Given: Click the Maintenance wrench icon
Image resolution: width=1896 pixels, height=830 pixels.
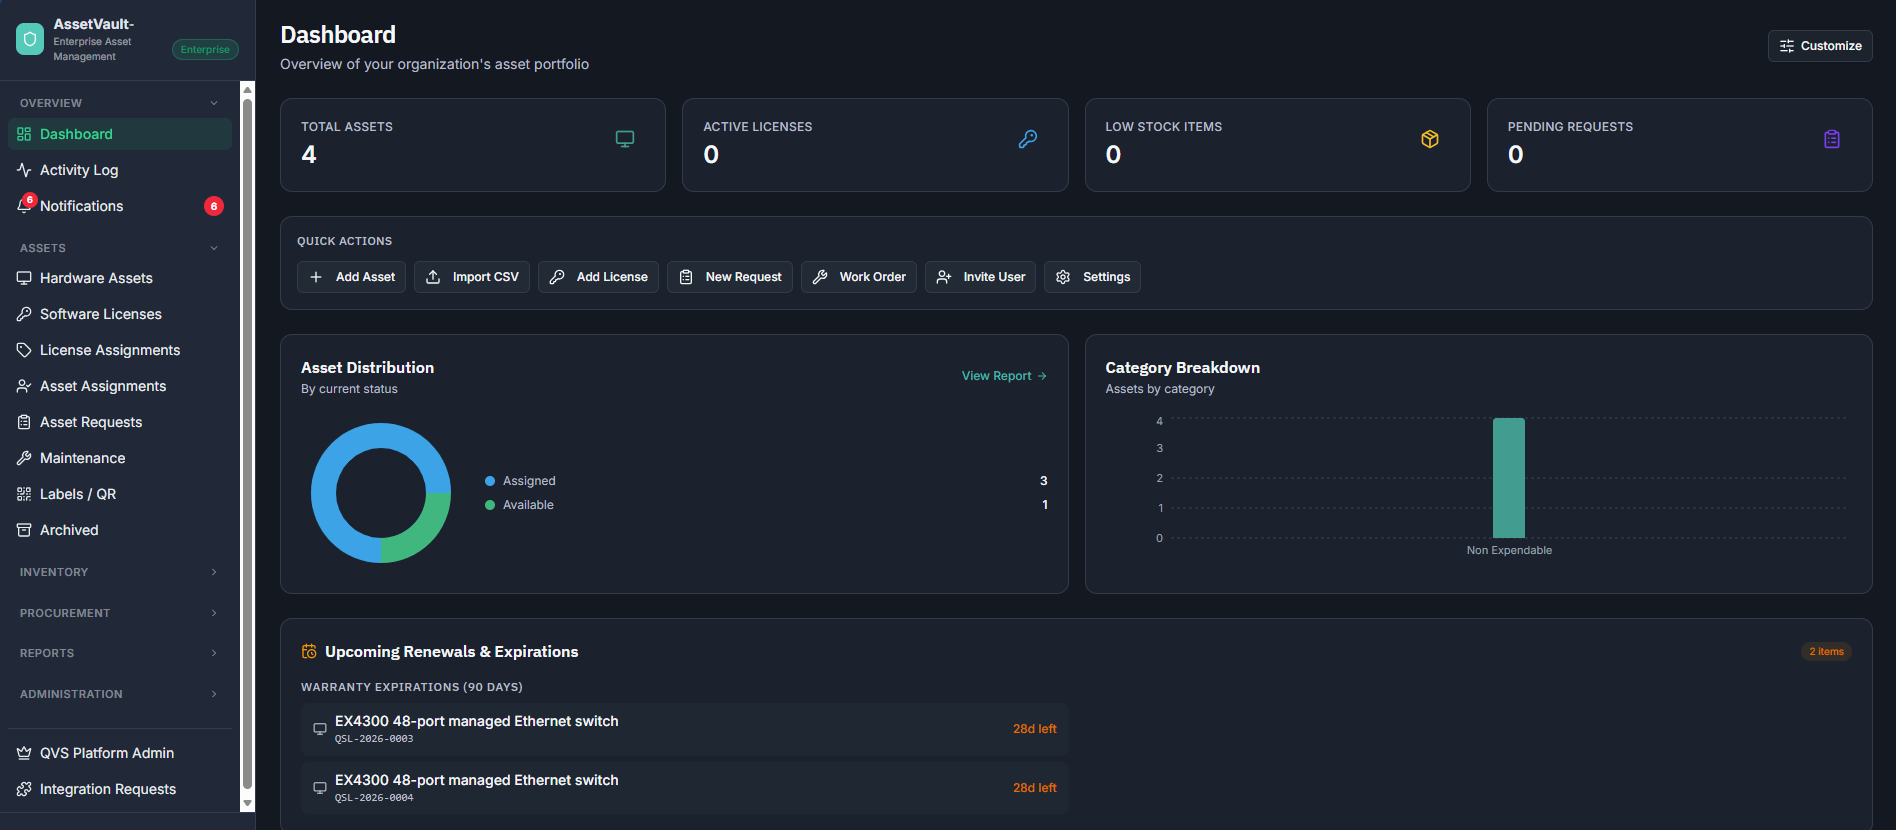Looking at the screenshot, I should (x=24, y=458).
